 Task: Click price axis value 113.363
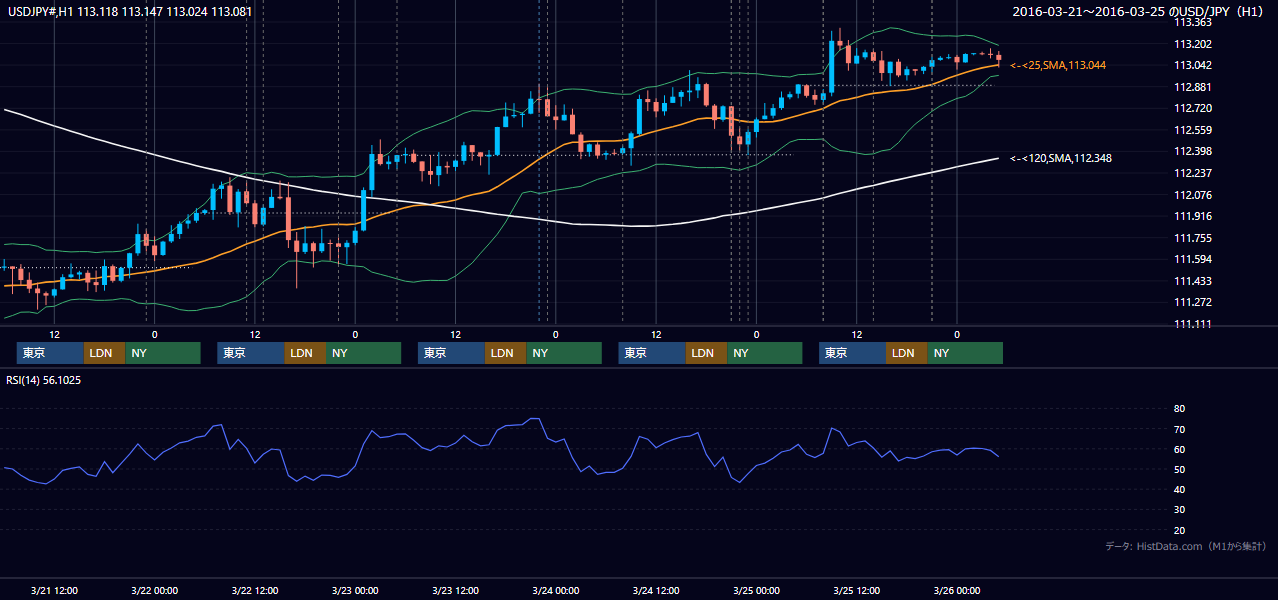point(1192,22)
